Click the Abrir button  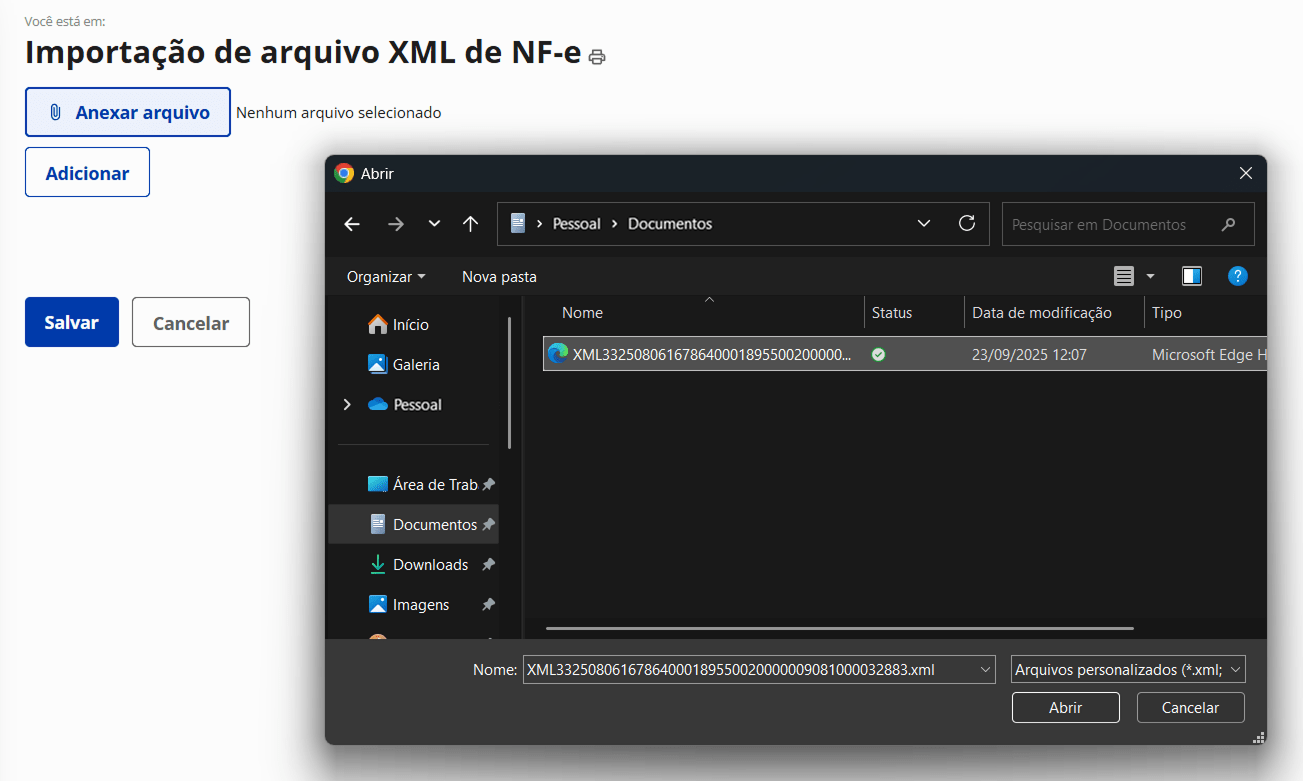(1065, 708)
